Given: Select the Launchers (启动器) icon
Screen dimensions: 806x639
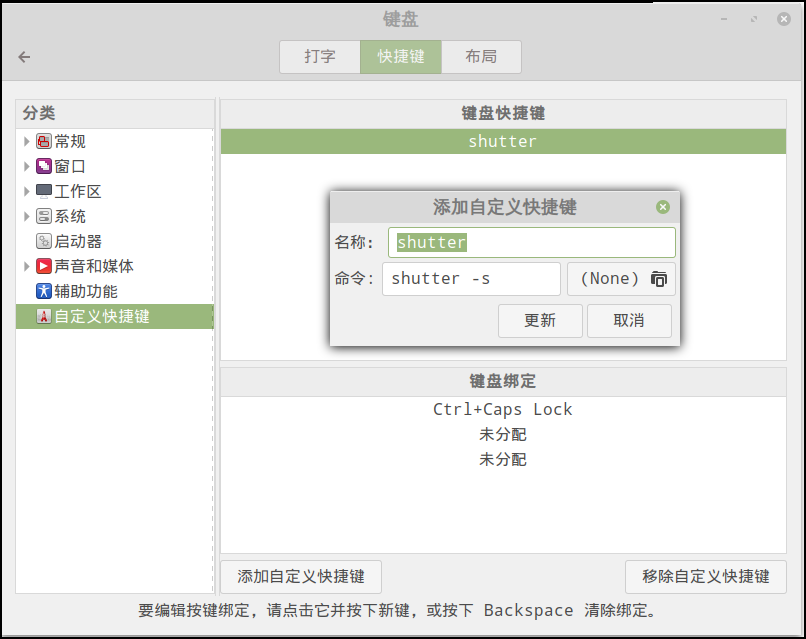Looking at the screenshot, I should [x=44, y=241].
